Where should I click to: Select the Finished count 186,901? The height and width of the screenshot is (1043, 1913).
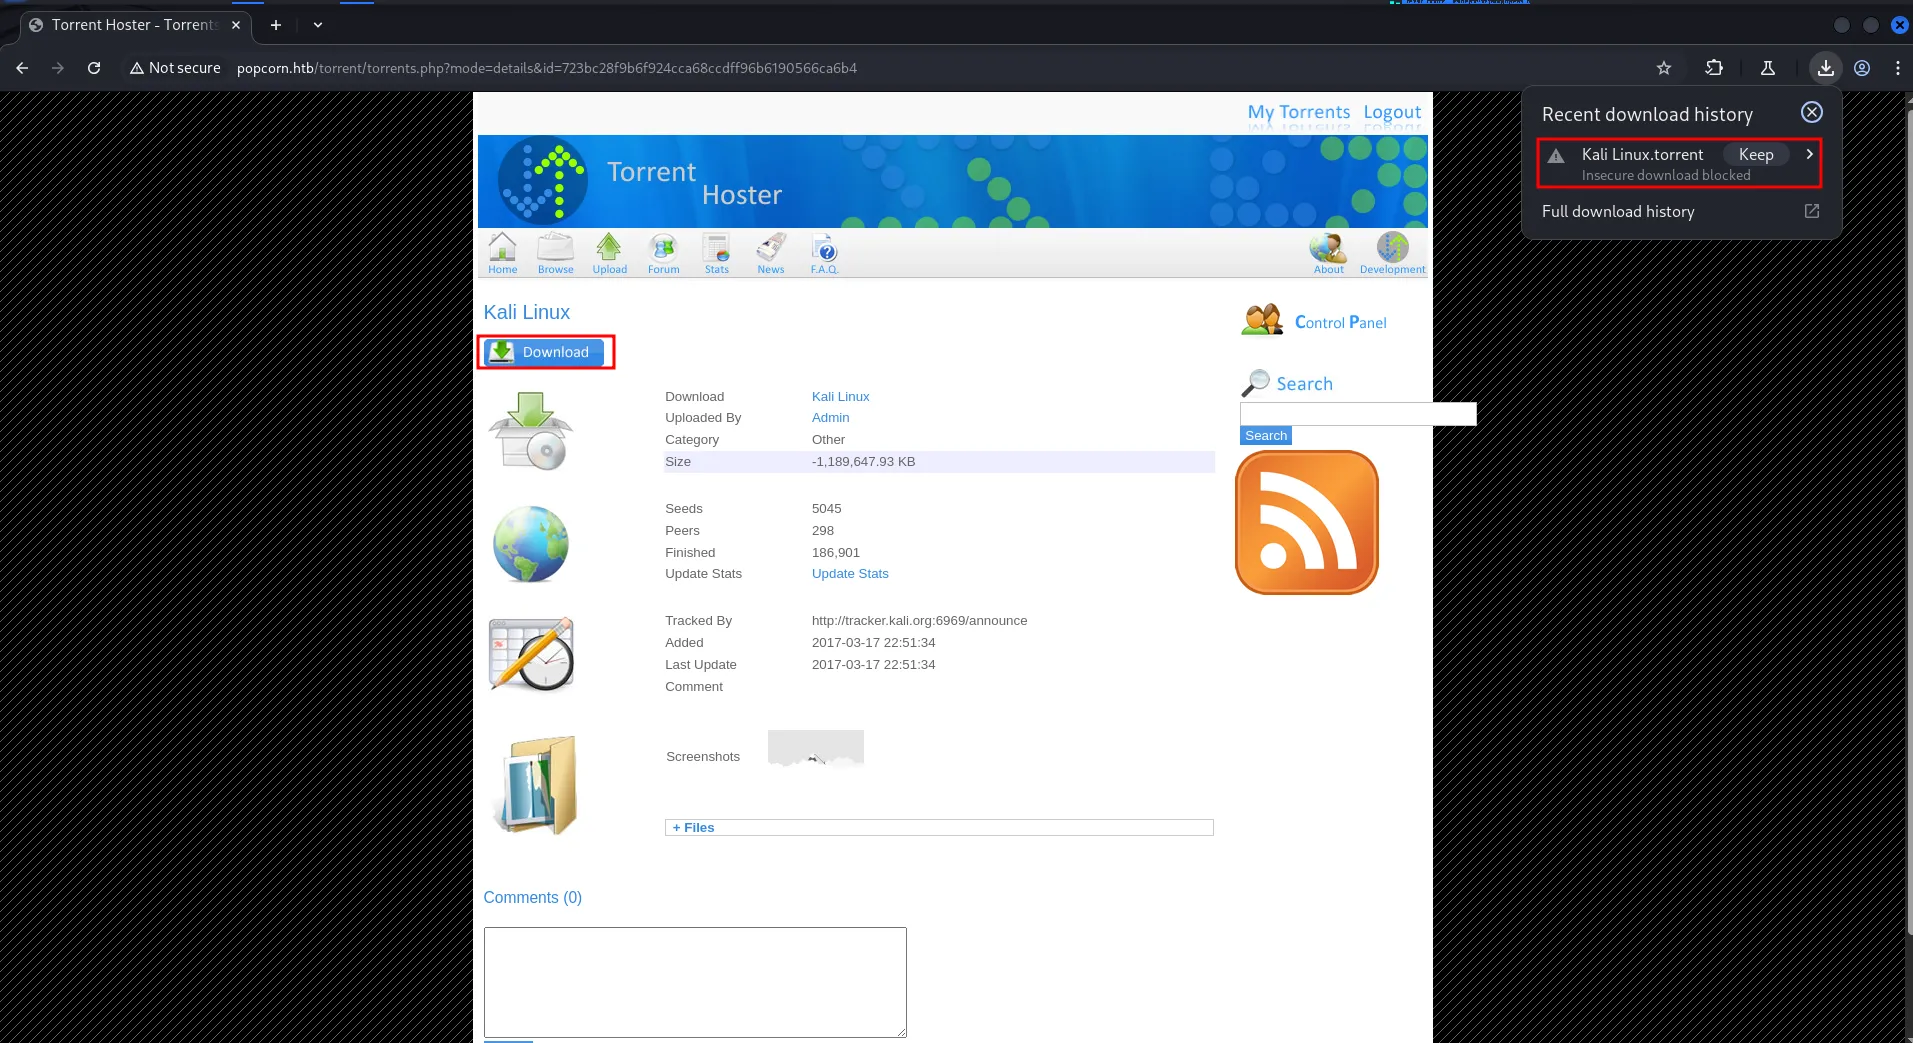pyautogui.click(x=836, y=553)
